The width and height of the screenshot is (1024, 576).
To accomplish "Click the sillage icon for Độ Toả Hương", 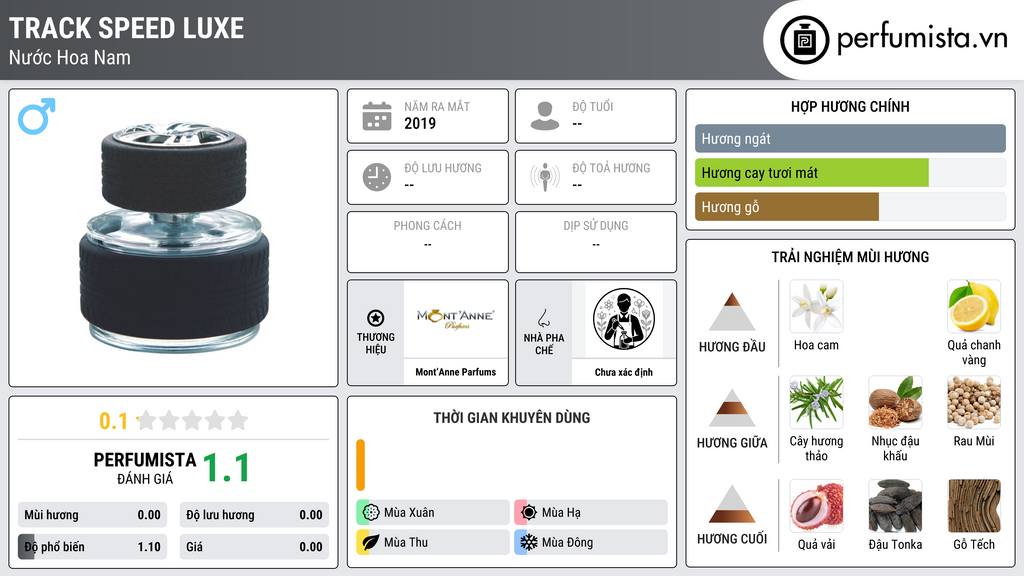I will (545, 177).
